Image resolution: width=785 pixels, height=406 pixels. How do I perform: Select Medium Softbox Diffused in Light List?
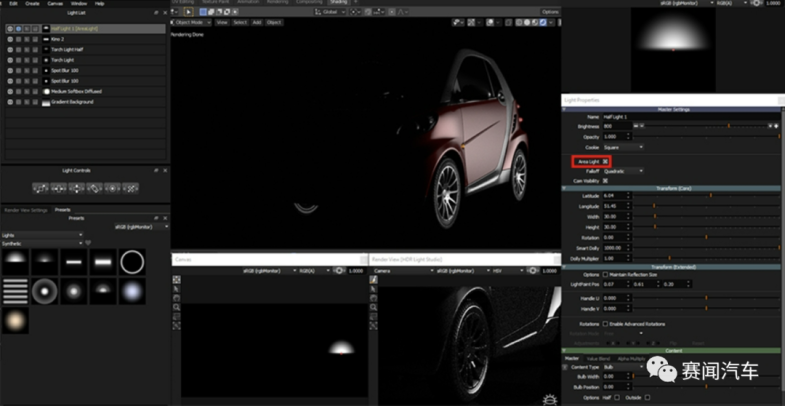pos(76,91)
